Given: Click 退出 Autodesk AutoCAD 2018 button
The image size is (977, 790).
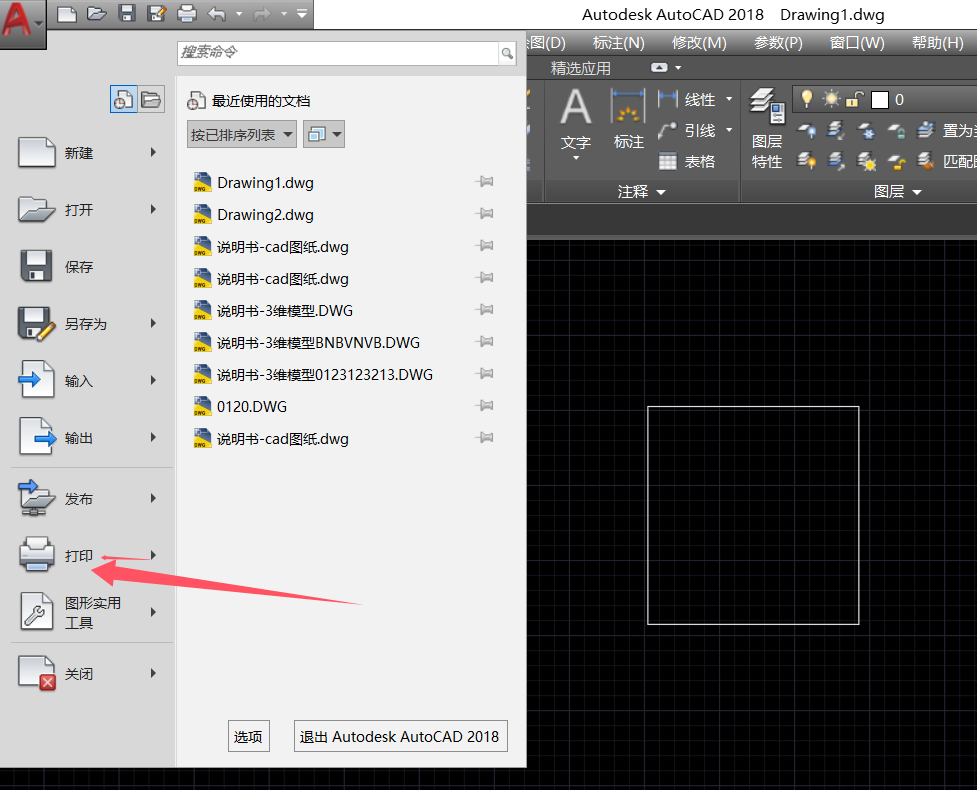Looking at the screenshot, I should pyautogui.click(x=400, y=736).
